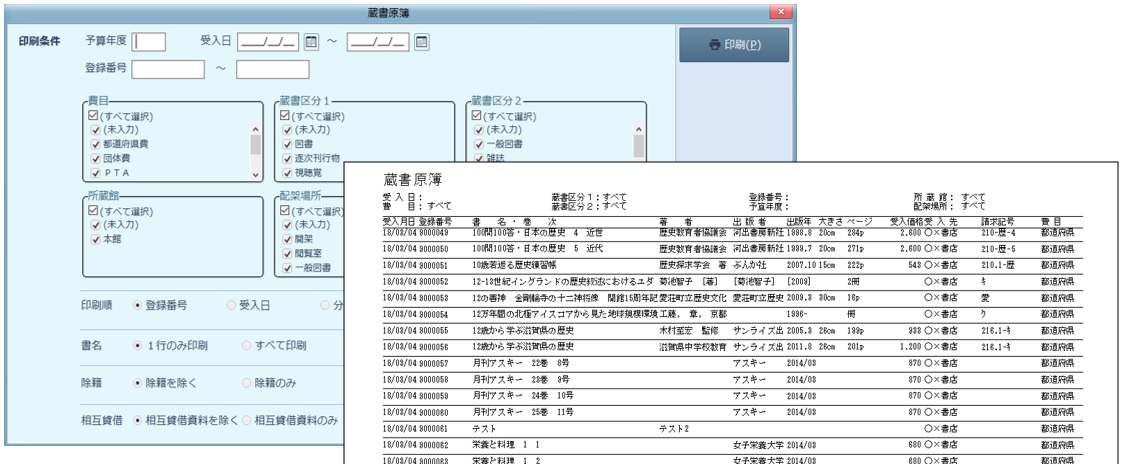Uncheck 視聴覚 in 蔵書区分１
This screenshot has height=464, width=1127.
(x=287, y=173)
